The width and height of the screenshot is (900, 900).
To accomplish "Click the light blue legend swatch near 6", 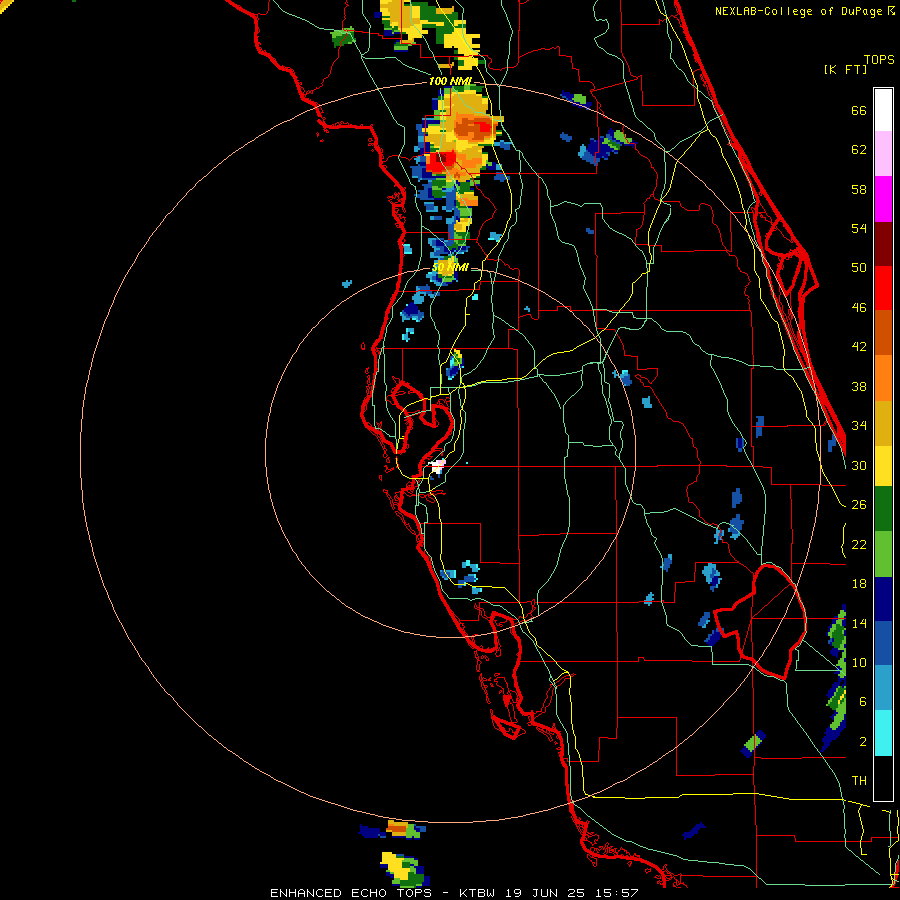I will click(x=883, y=688).
